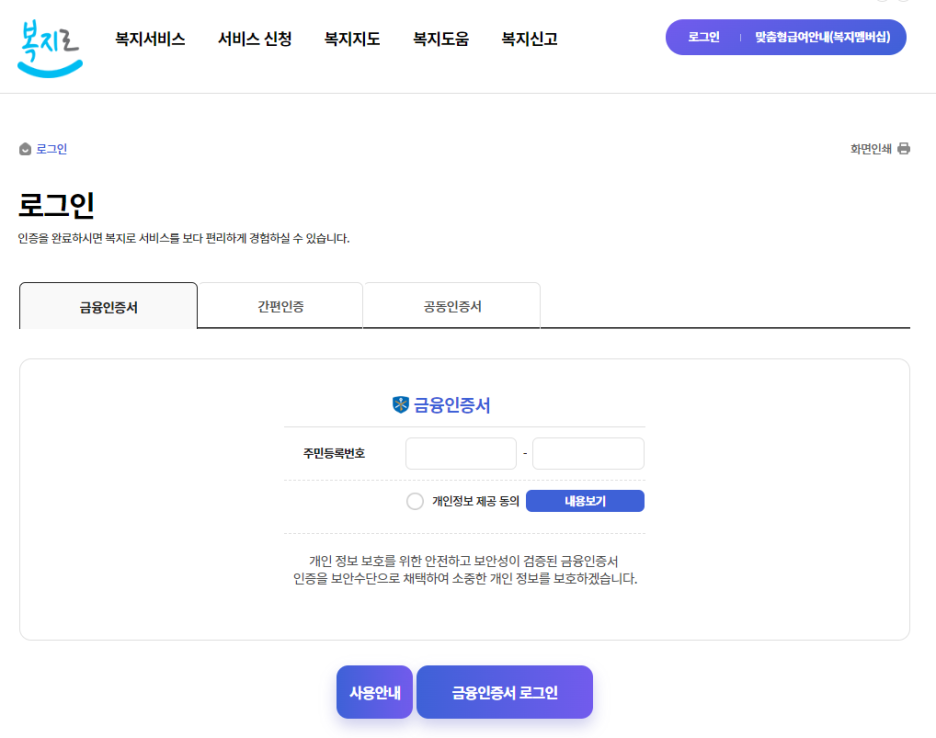Select the 금융인증서 tab
Image resolution: width=936 pixels, height=738 pixels.
[x=108, y=305]
